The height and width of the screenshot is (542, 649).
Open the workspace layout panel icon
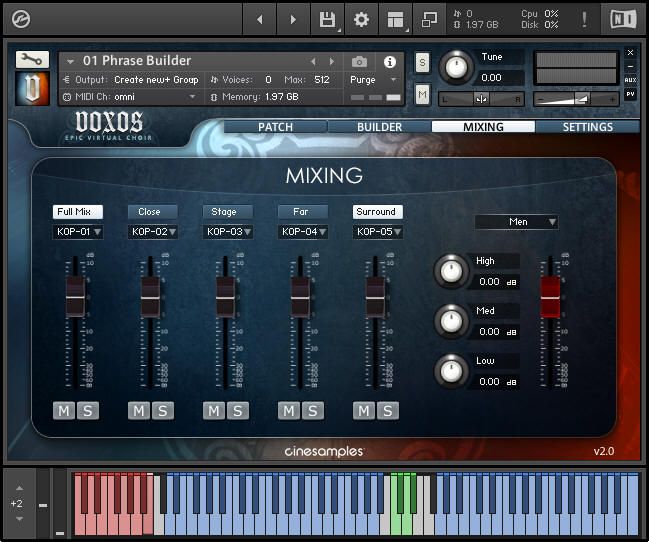pyautogui.click(x=395, y=19)
